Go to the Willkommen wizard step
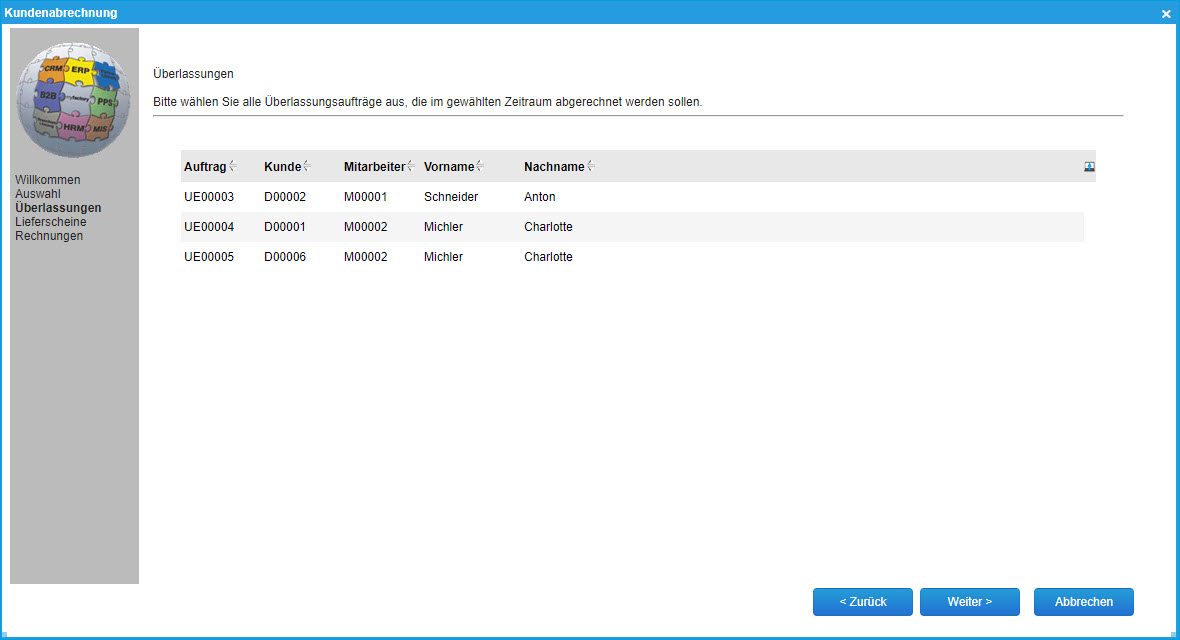Viewport: 1180px width, 640px height. (x=48, y=180)
